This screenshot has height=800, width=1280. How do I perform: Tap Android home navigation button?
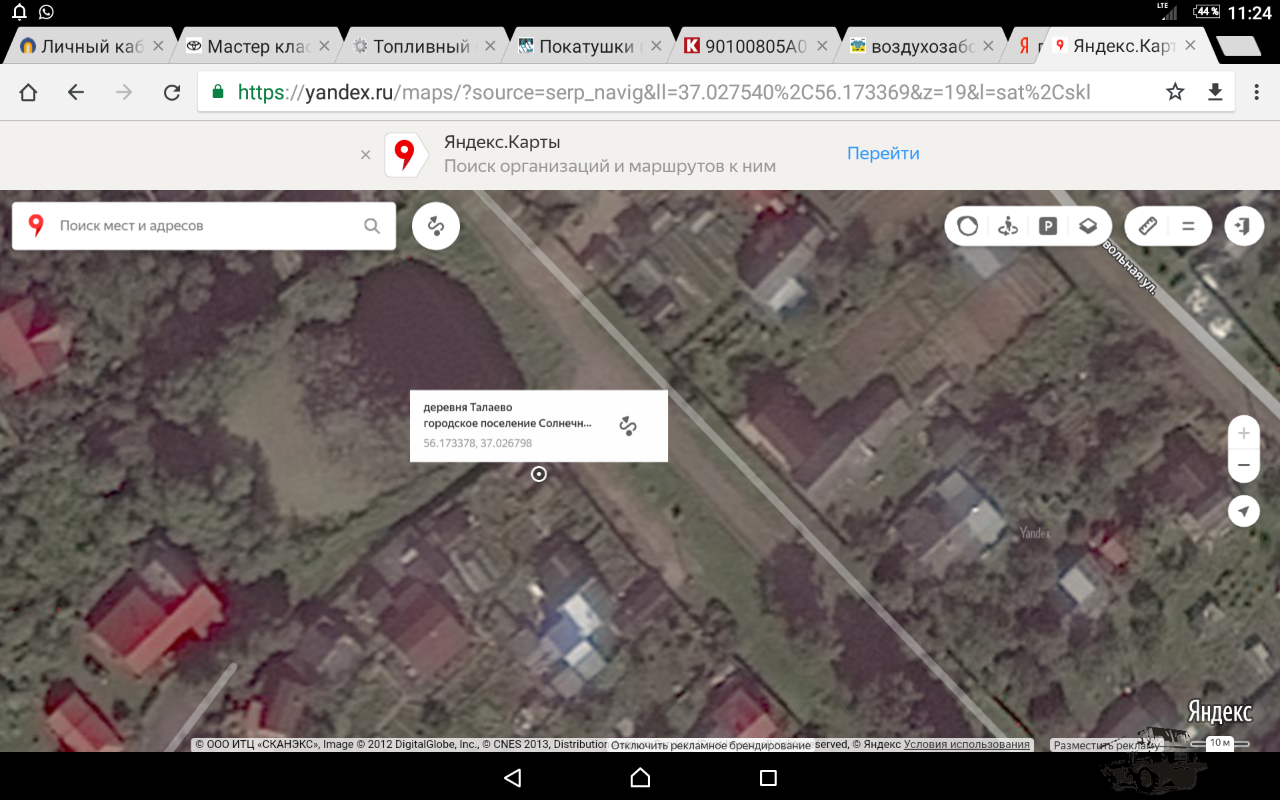tap(640, 777)
